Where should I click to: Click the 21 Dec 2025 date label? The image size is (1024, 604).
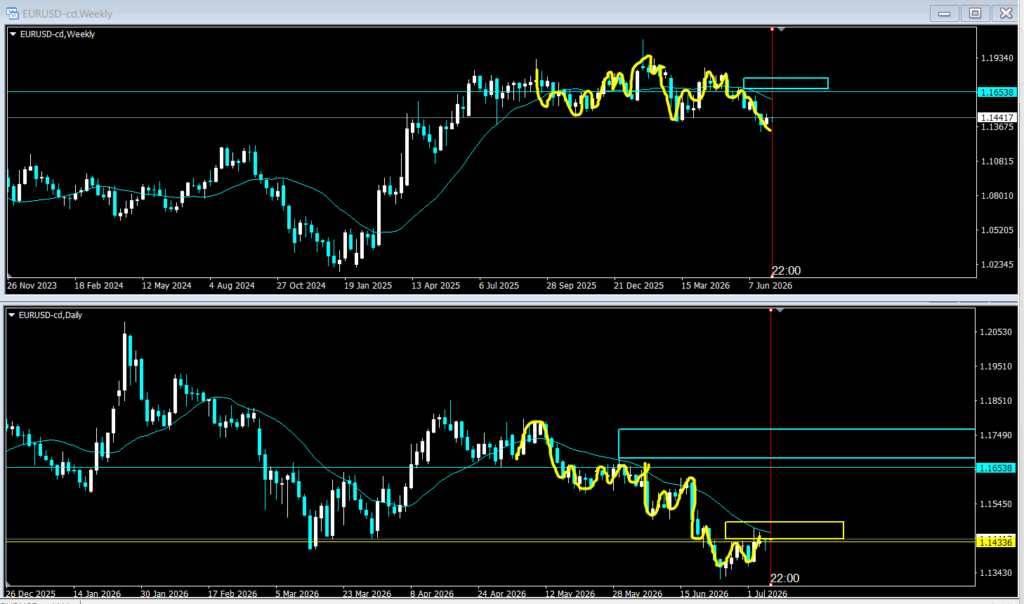coord(639,285)
